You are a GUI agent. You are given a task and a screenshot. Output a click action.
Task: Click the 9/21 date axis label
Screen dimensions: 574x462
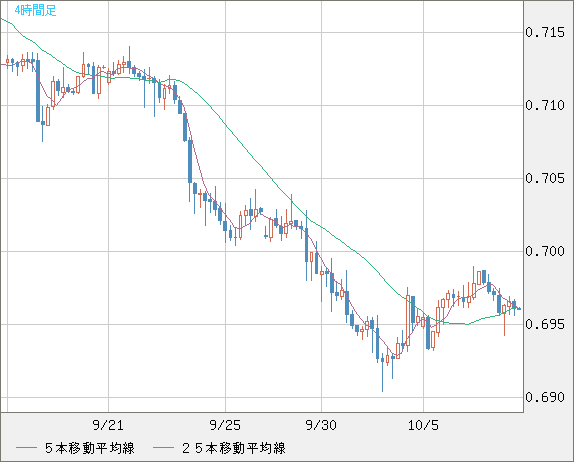(108, 425)
